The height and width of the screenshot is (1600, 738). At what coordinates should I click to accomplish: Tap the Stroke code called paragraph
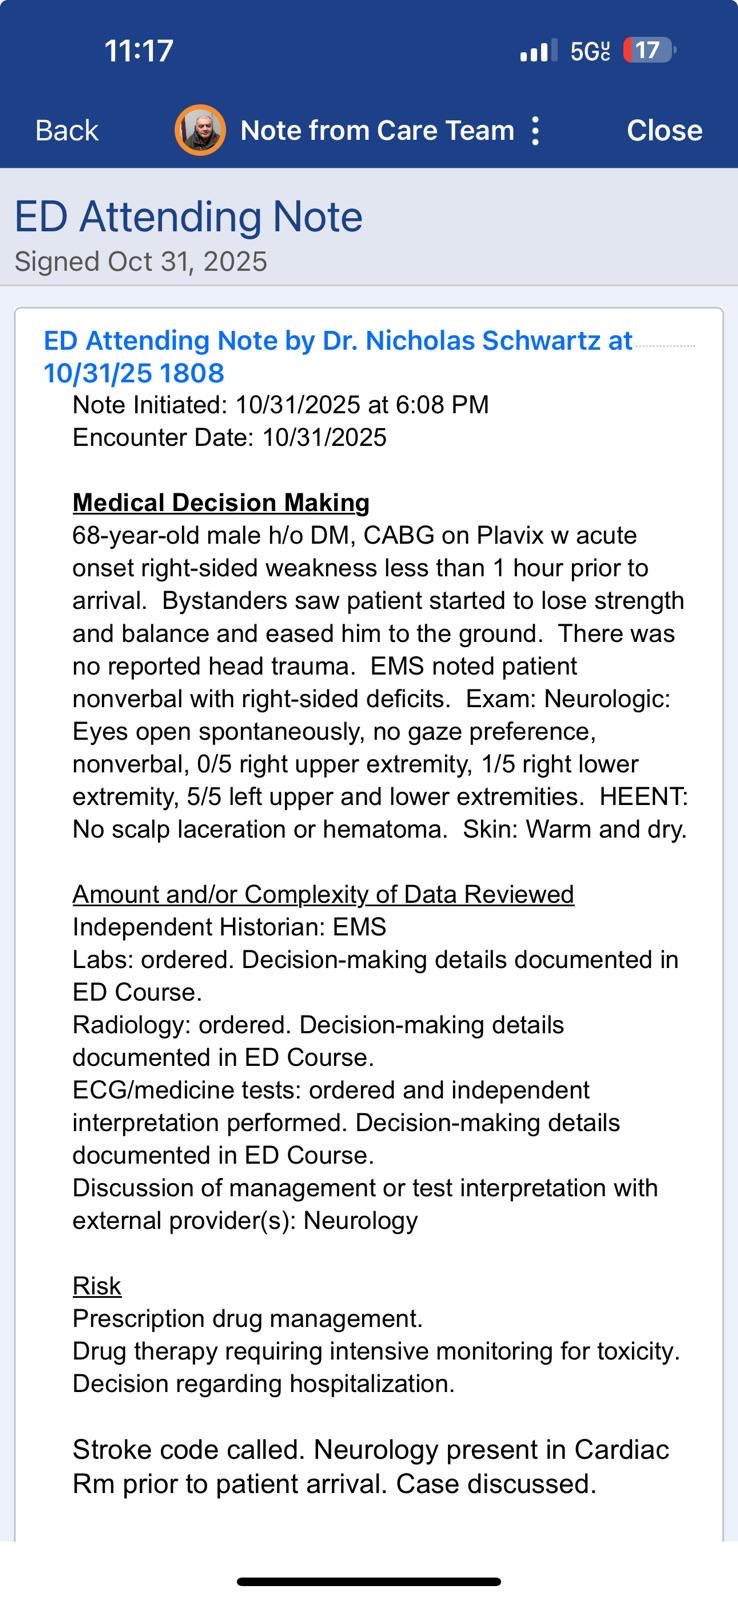(371, 1466)
